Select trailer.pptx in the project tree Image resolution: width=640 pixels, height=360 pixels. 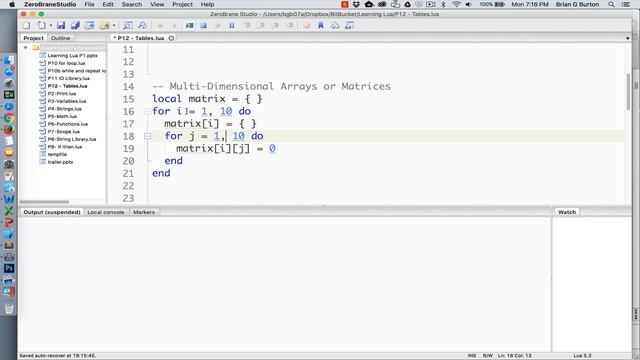60,162
